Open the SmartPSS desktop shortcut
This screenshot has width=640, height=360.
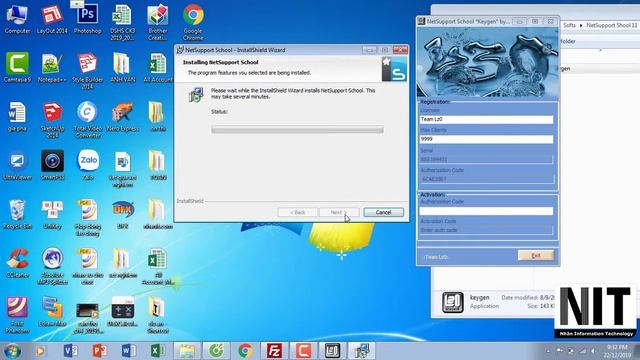pos(52,165)
